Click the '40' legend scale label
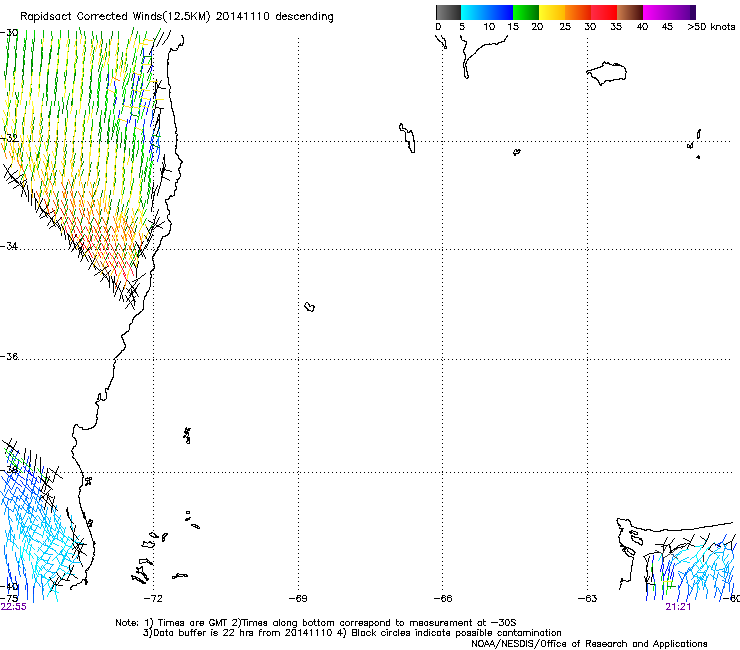Image resolution: width=740 pixels, height=650 pixels. tap(642, 27)
